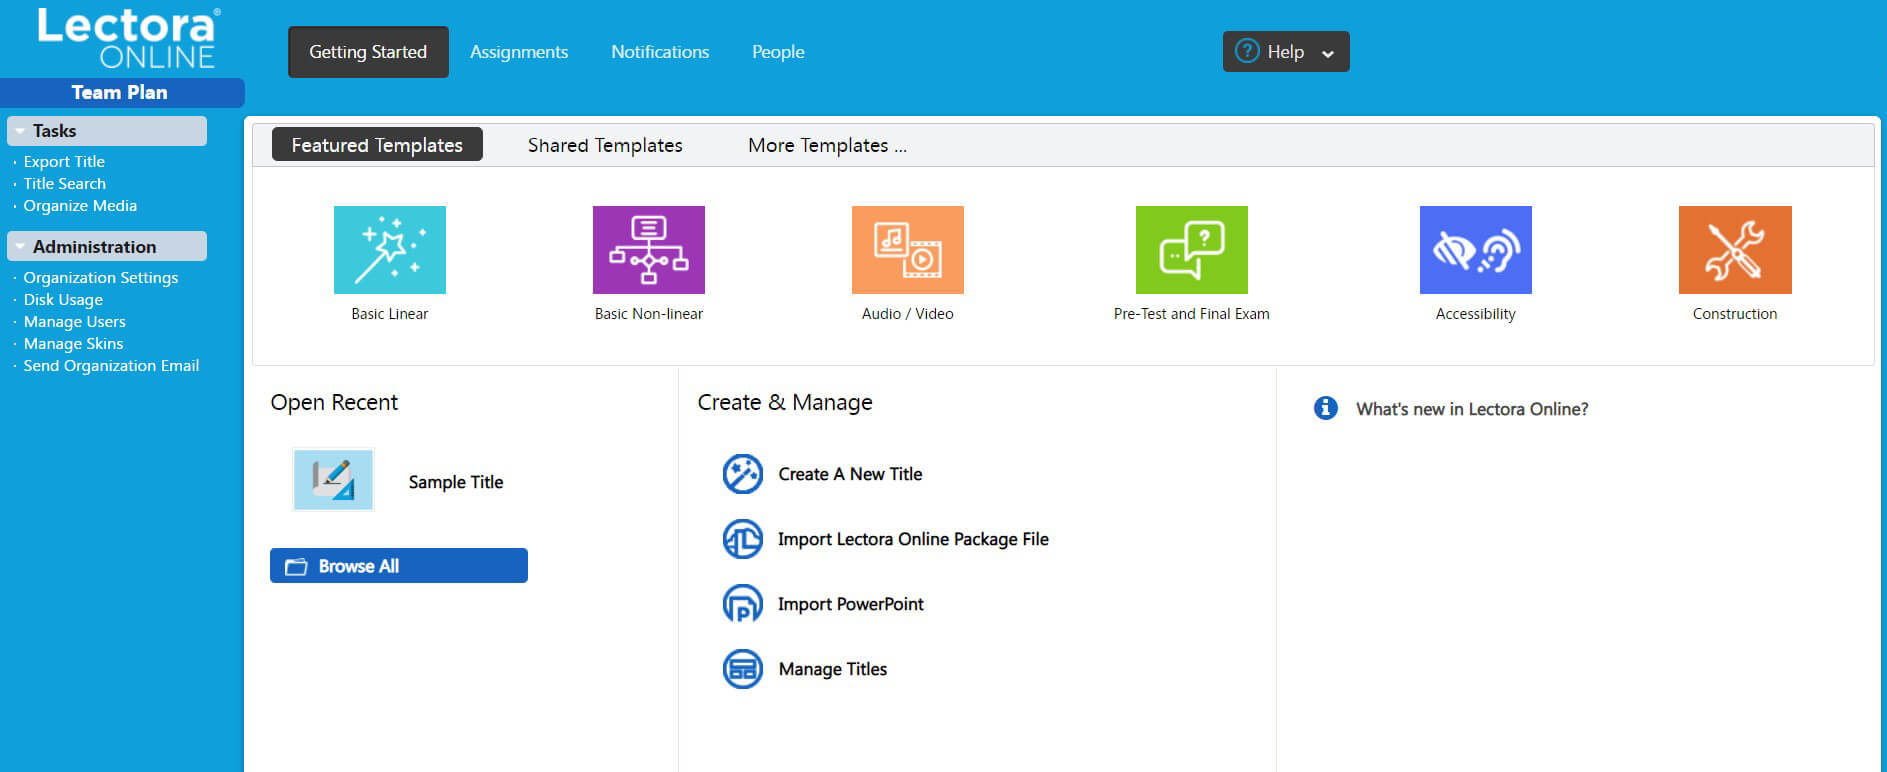Open the Basic Linear template icon
Image resolution: width=1887 pixels, height=772 pixels.
click(390, 250)
